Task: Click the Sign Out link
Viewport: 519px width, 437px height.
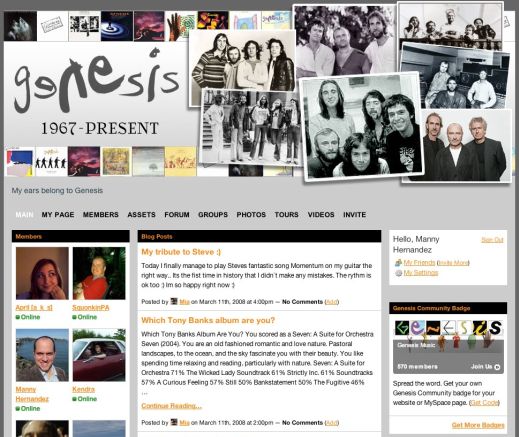Action: [x=492, y=240]
